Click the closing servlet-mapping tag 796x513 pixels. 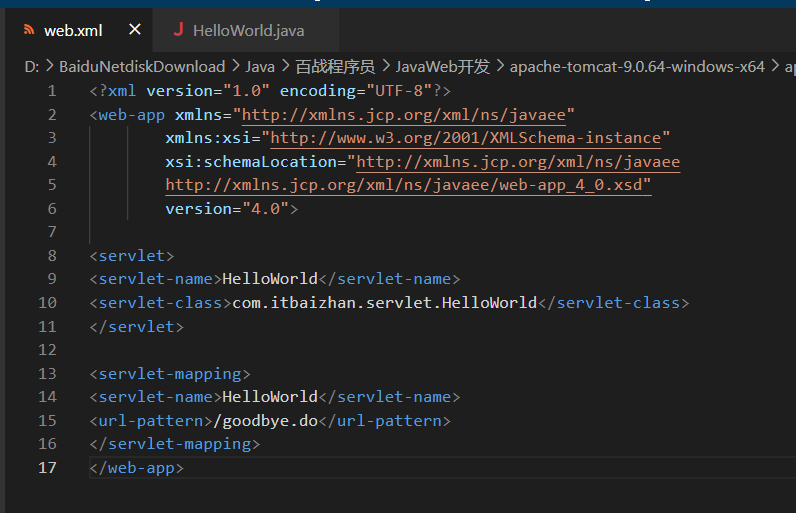[x=175, y=444]
